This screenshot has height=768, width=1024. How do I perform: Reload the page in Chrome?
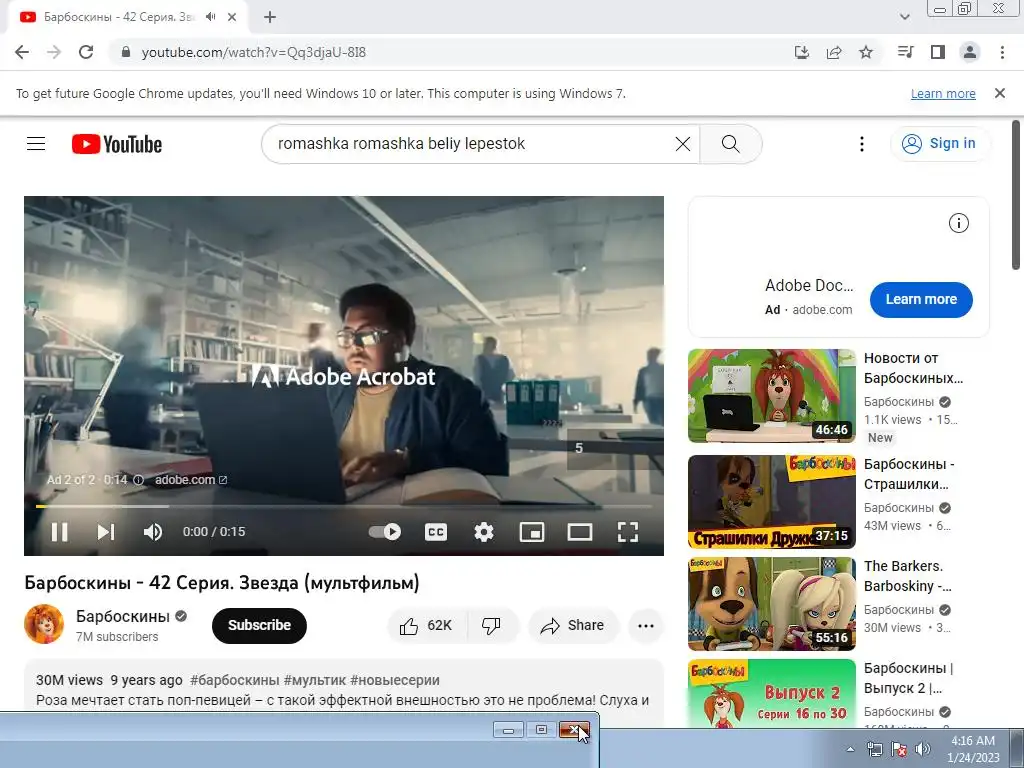point(86,52)
